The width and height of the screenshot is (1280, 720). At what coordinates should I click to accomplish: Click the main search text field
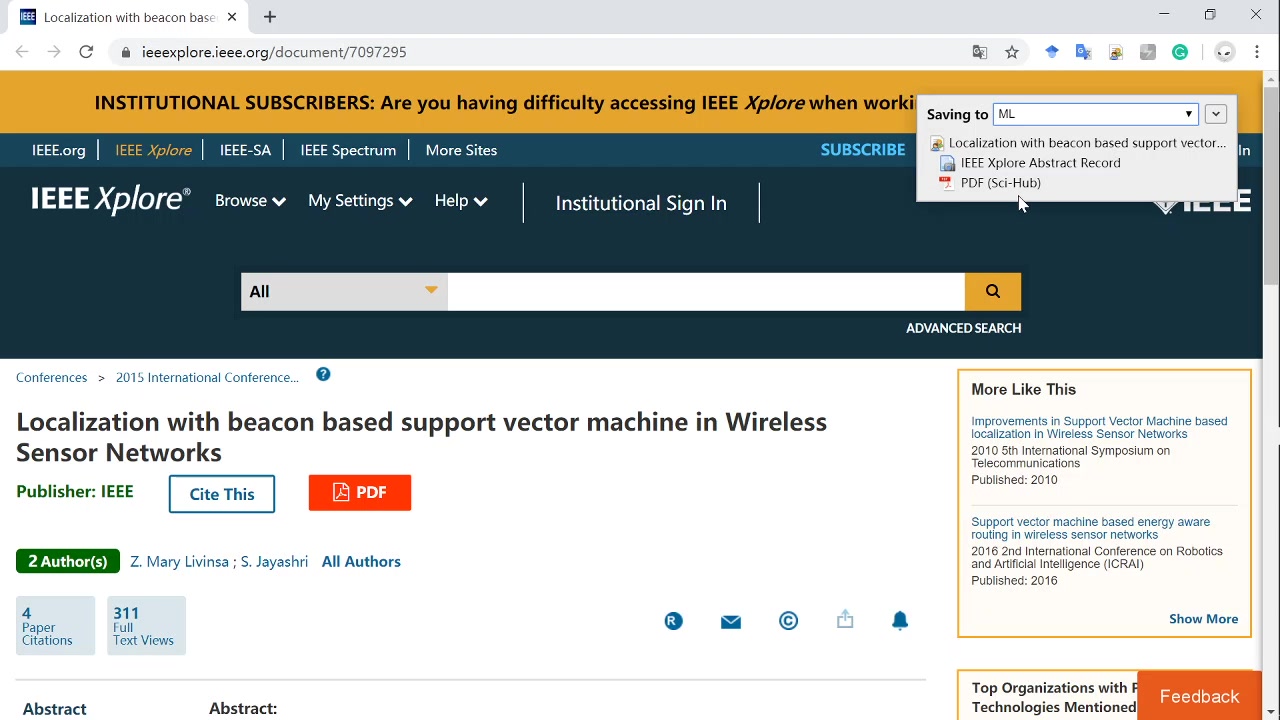706,291
